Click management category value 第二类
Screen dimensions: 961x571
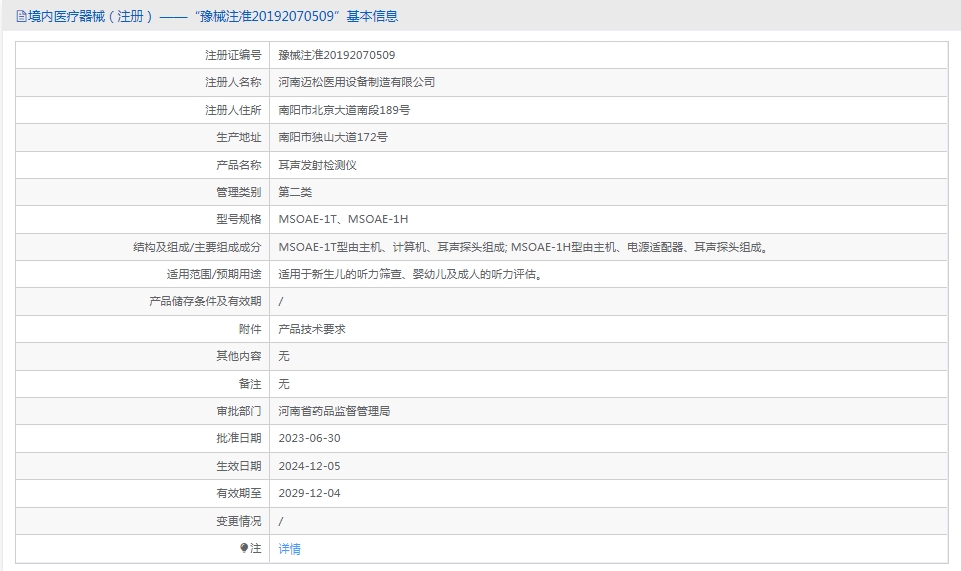click(x=295, y=192)
